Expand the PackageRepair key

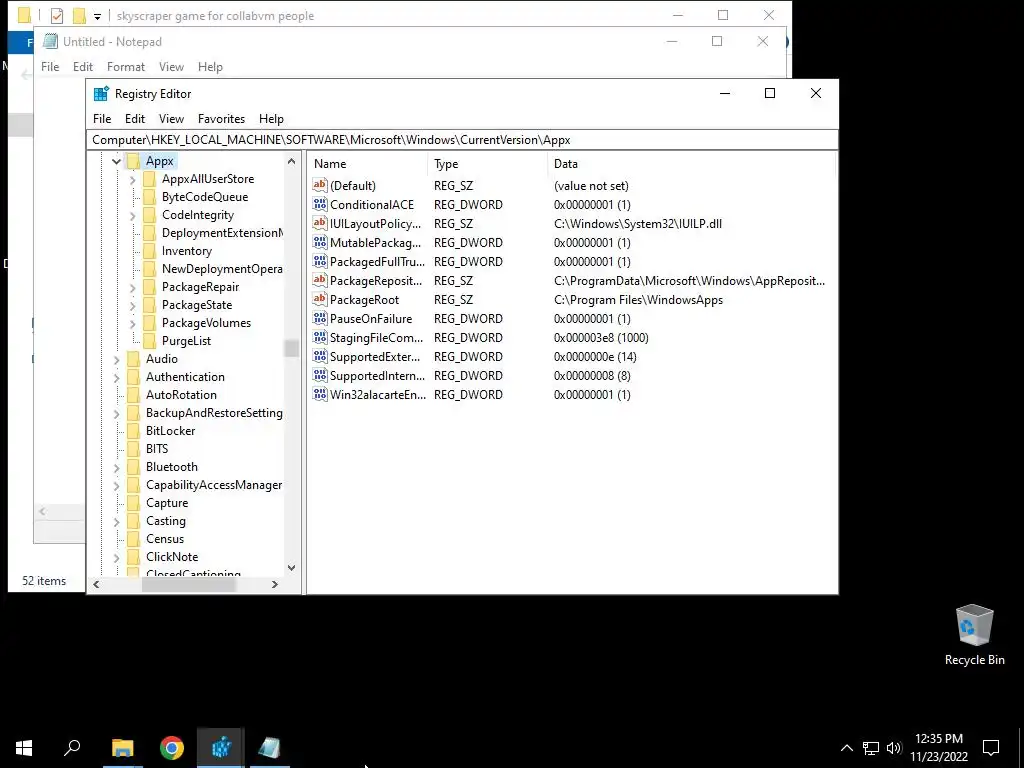(133, 287)
